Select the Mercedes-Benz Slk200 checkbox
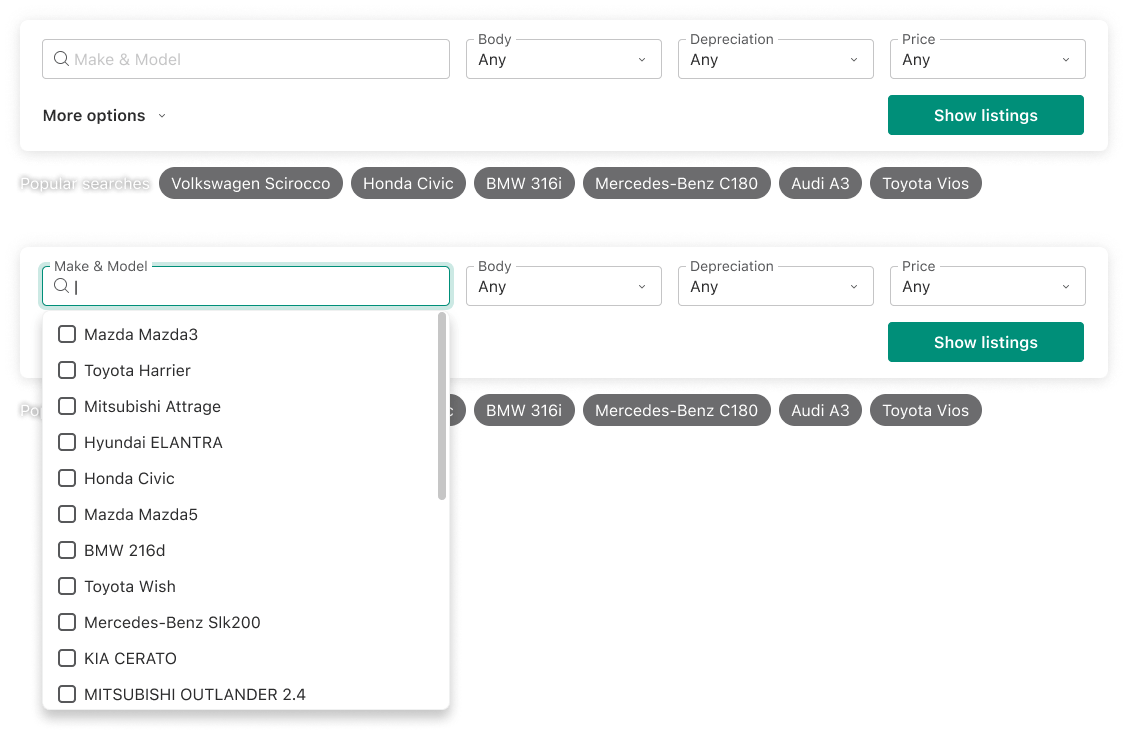 [x=67, y=622]
